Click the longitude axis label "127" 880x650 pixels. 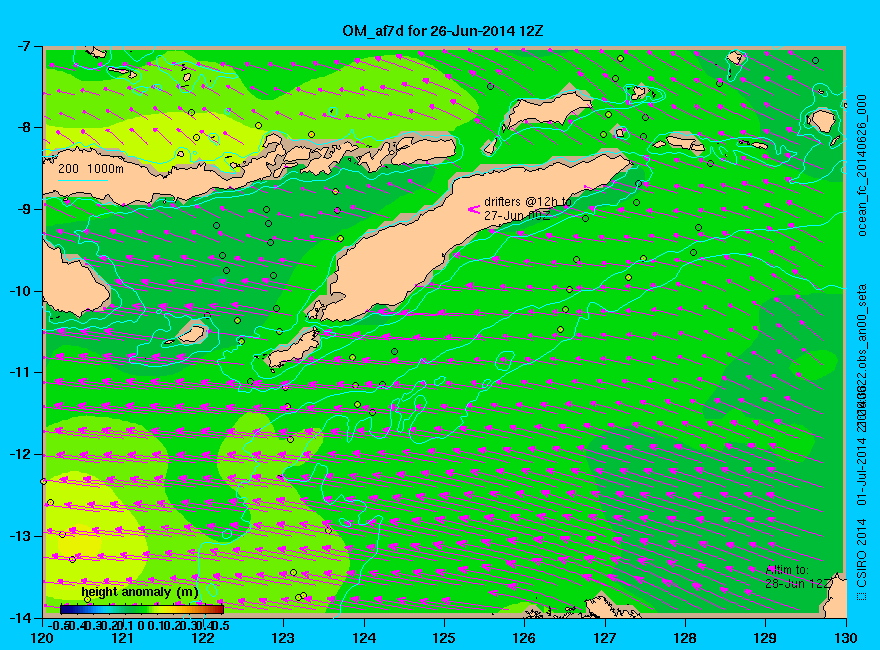pyautogui.click(x=605, y=638)
